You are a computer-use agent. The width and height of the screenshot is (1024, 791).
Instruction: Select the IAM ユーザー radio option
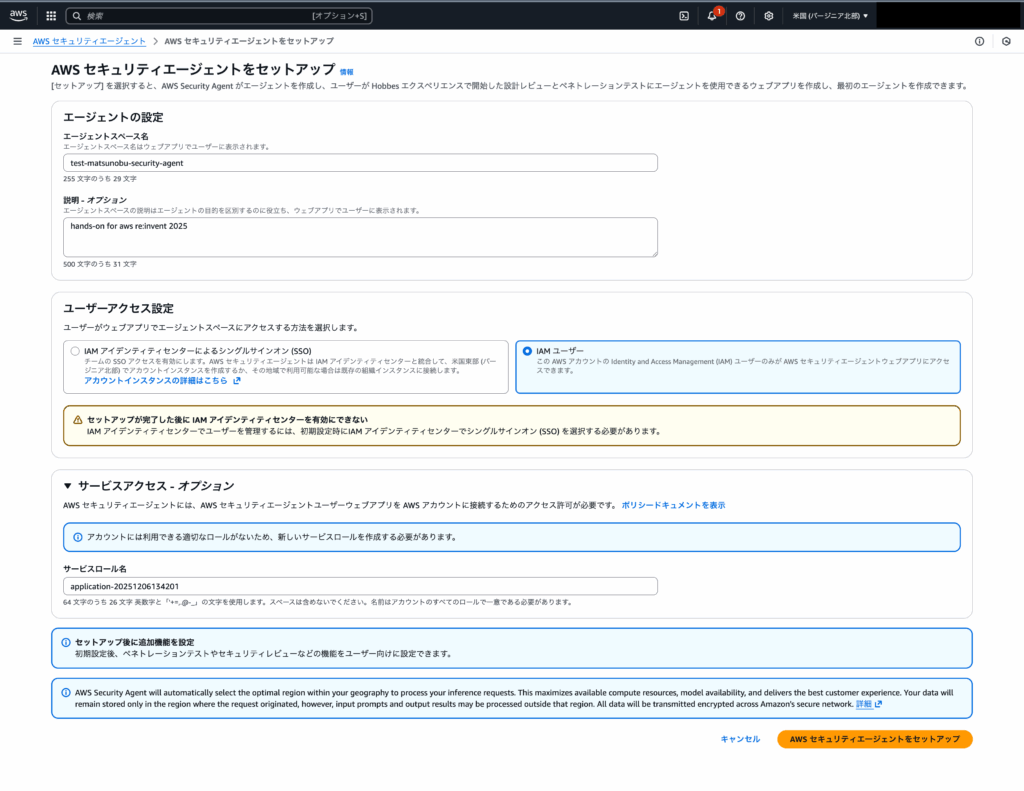click(x=527, y=351)
